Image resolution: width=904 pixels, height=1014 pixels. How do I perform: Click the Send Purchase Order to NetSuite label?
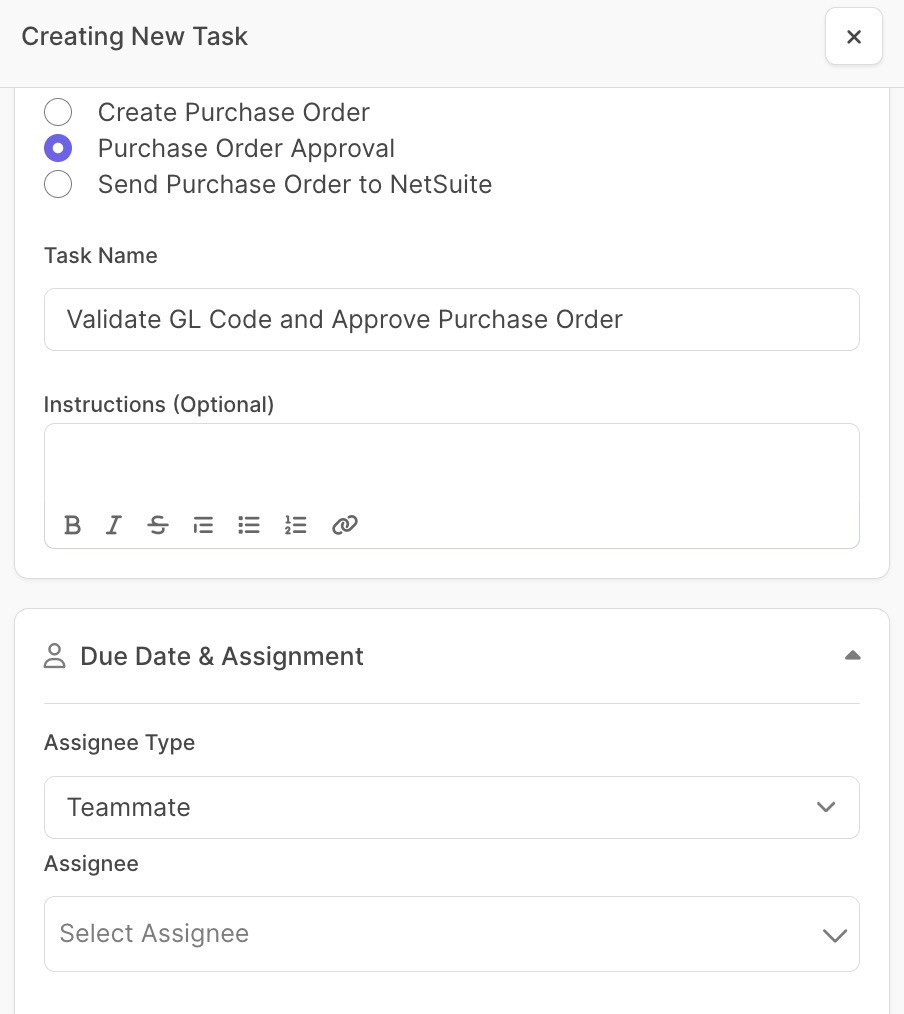coord(295,184)
